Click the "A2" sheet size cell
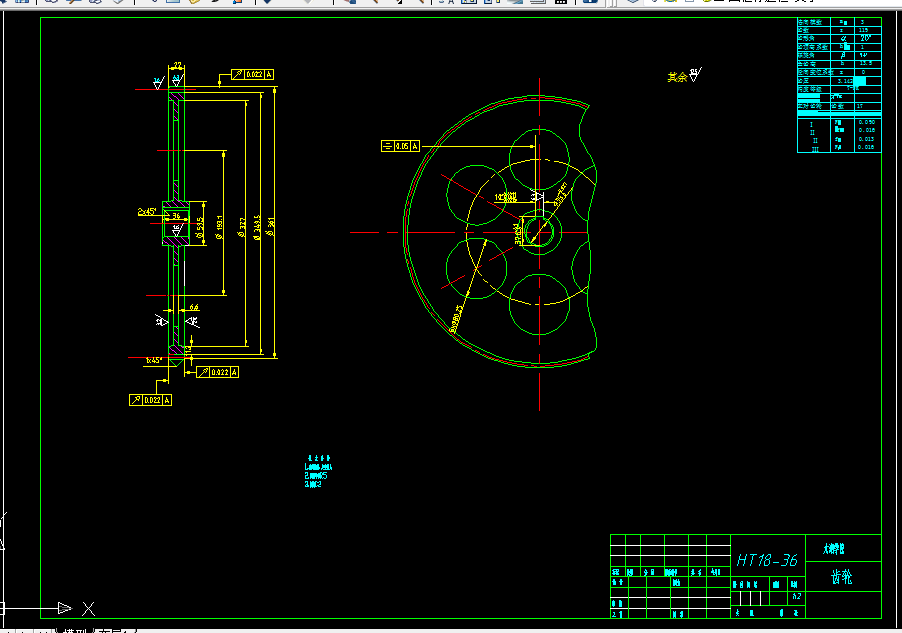 [797, 597]
